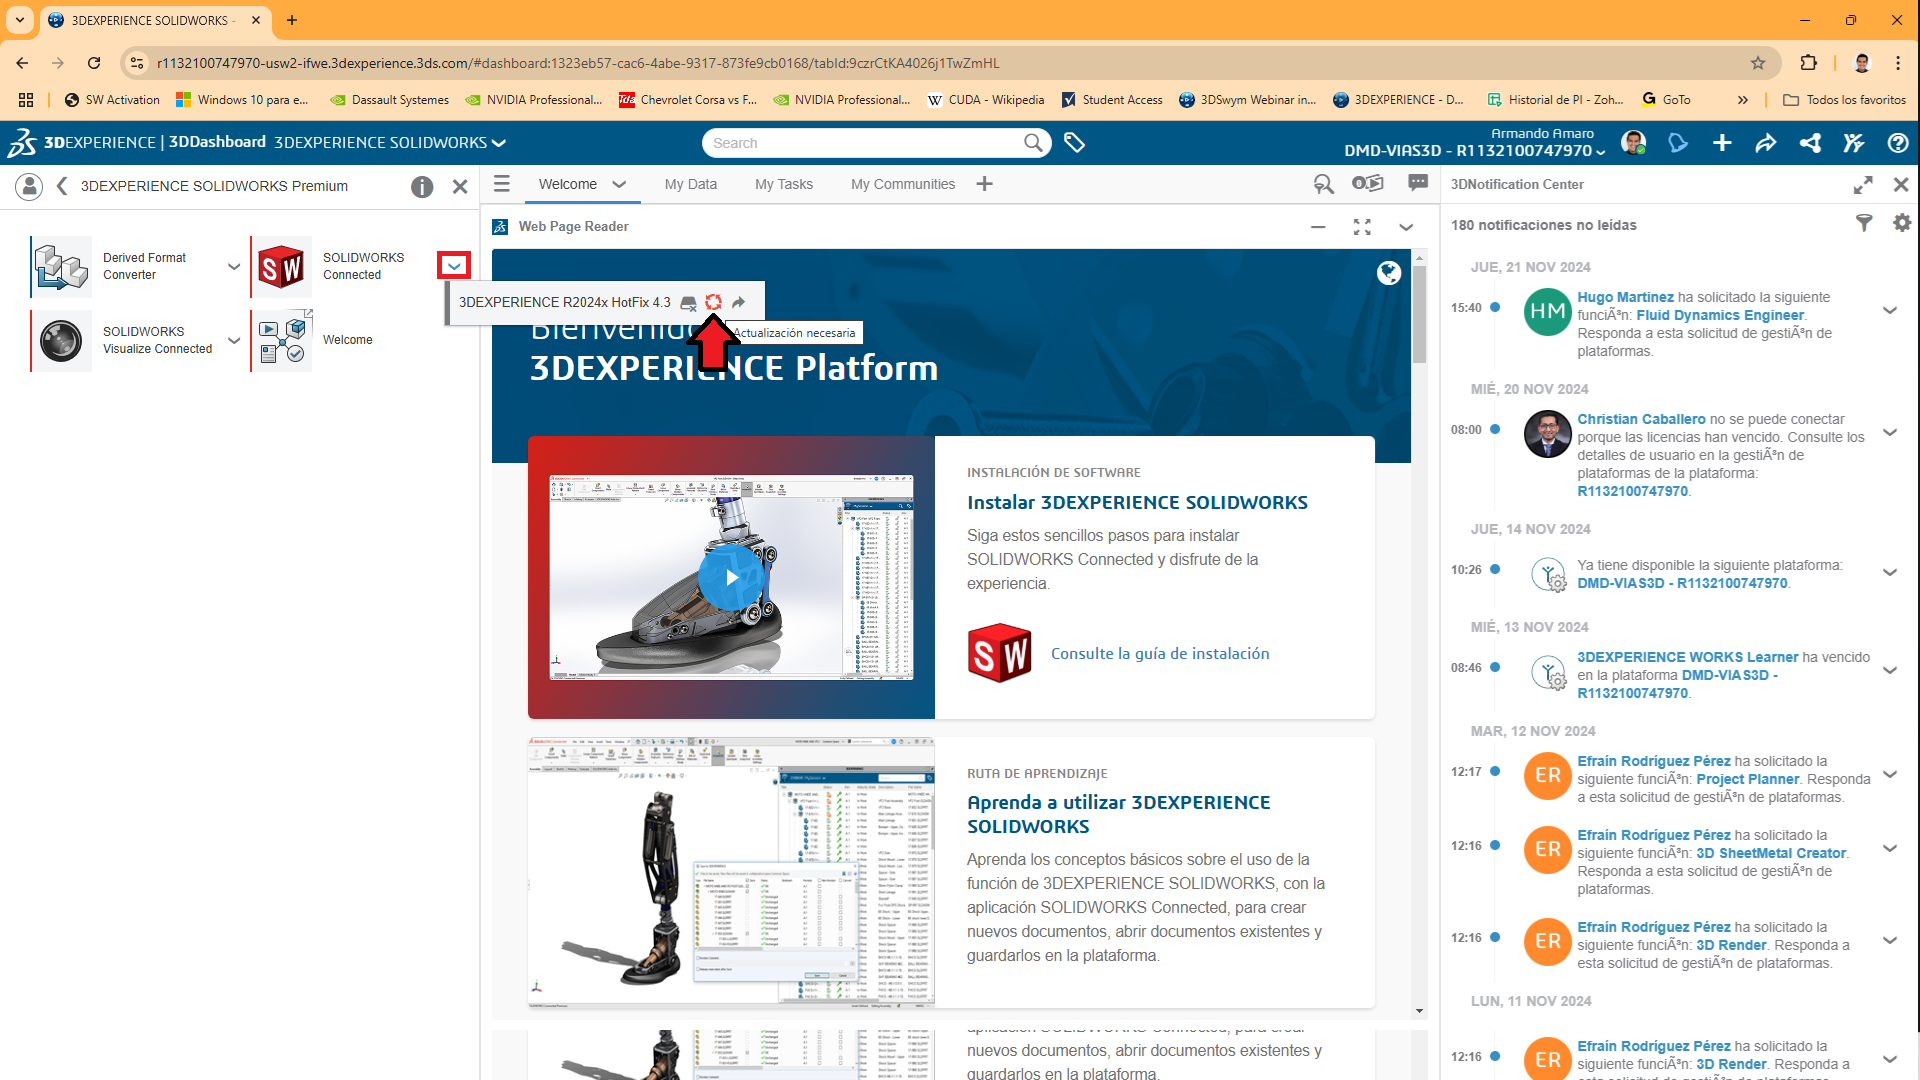Open Hugo Martinez profile link
This screenshot has height=1080, width=1920.
pos(1625,297)
